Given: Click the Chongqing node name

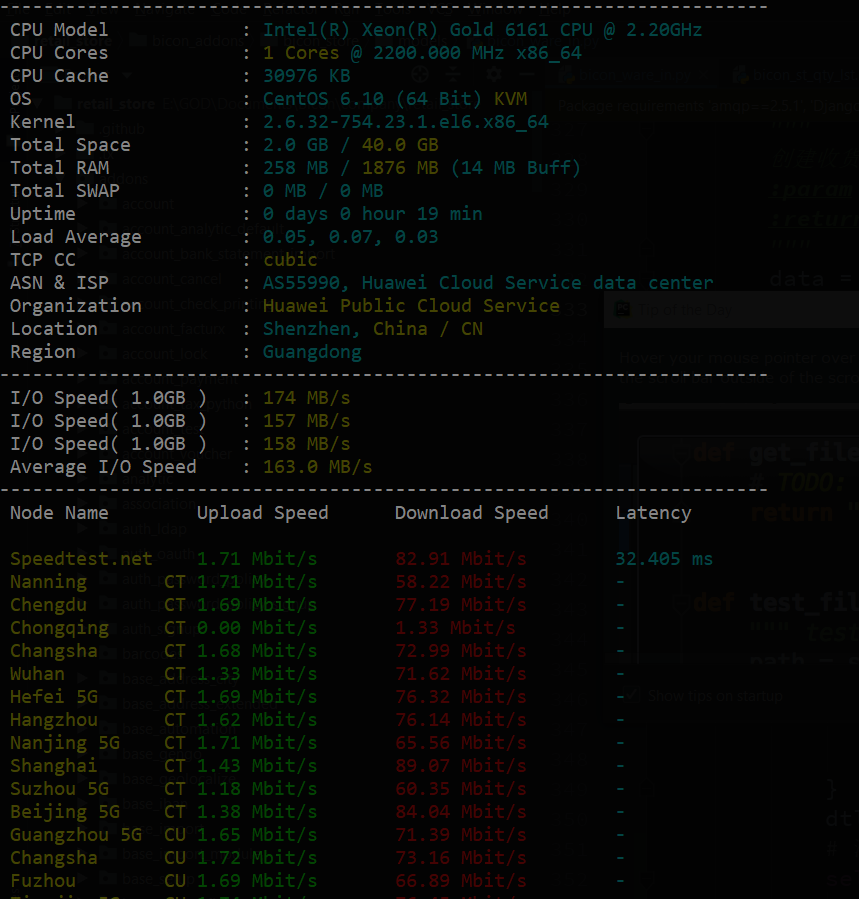Looking at the screenshot, I should click(x=59, y=628).
